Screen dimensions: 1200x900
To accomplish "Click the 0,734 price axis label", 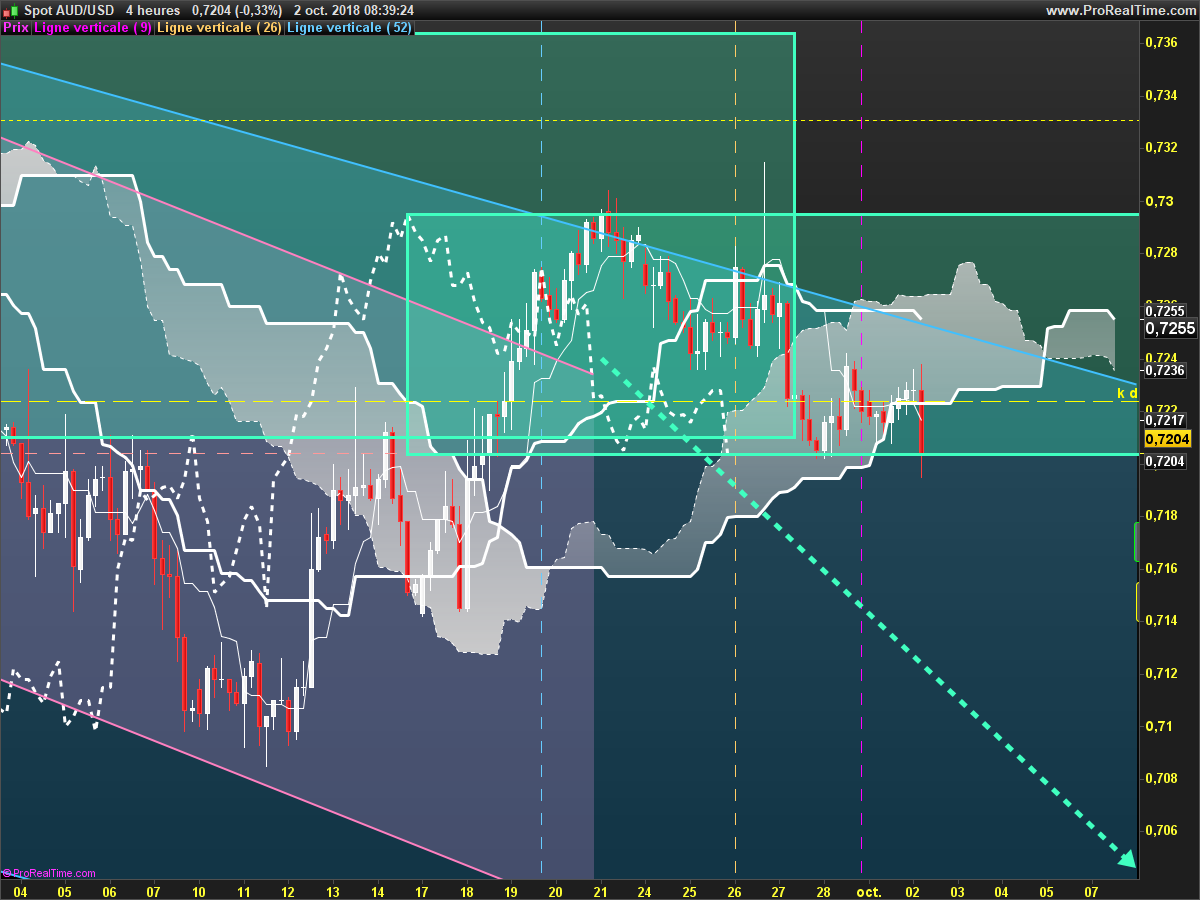I will 1160,95.
